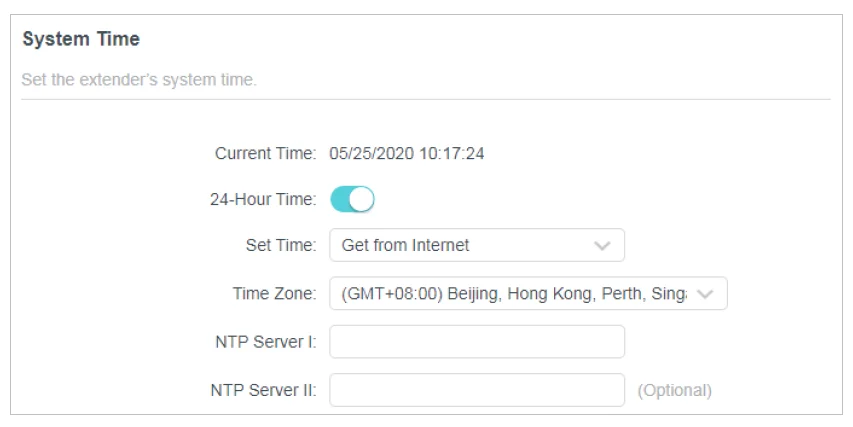
Task: Click the (Optional) hint text
Action: pyautogui.click(x=674, y=390)
